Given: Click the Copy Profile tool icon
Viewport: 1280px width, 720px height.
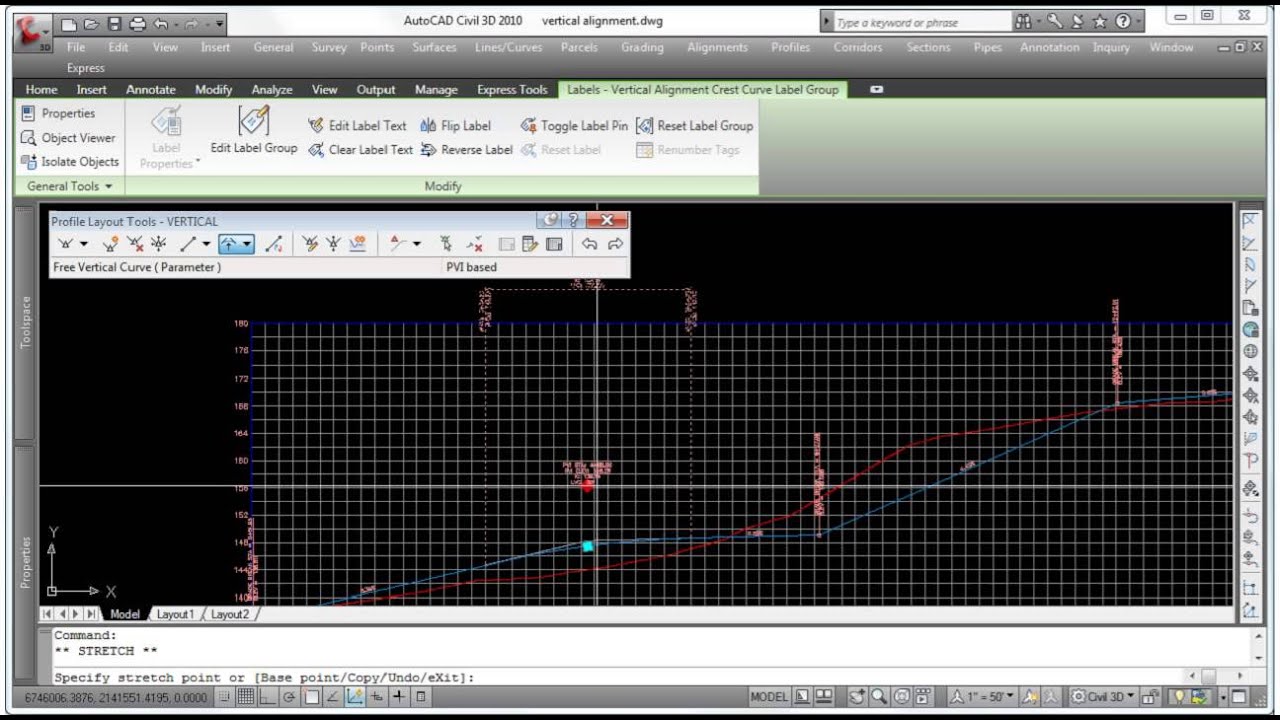Looking at the screenshot, I should 358,244.
